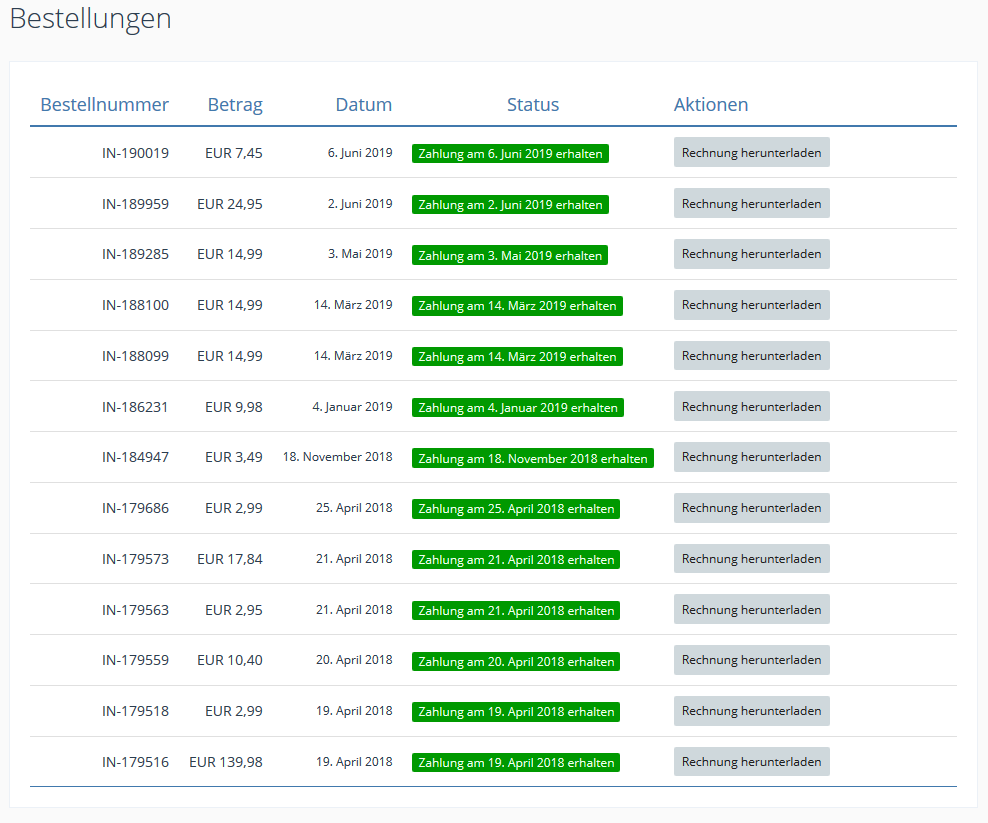988x823 pixels.
Task: Download the EUR 17,84 order invoice
Action: [751, 559]
